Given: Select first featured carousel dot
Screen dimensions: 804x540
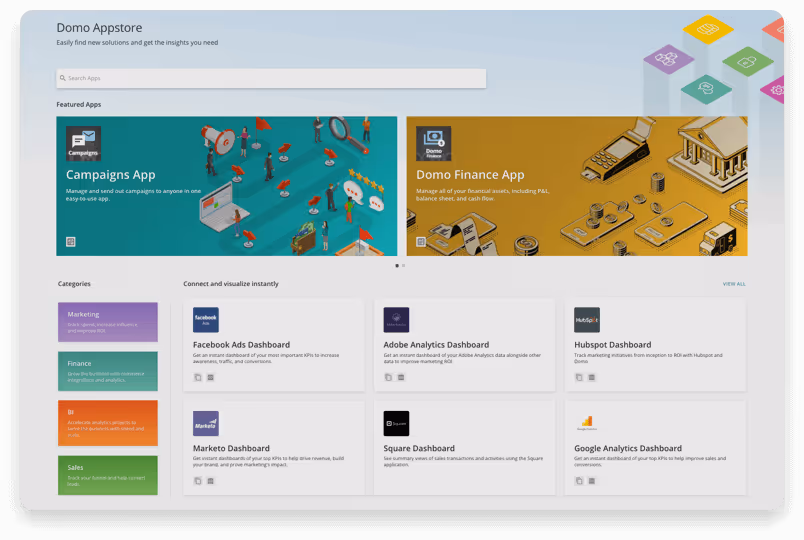Looking at the screenshot, I should [x=397, y=266].
